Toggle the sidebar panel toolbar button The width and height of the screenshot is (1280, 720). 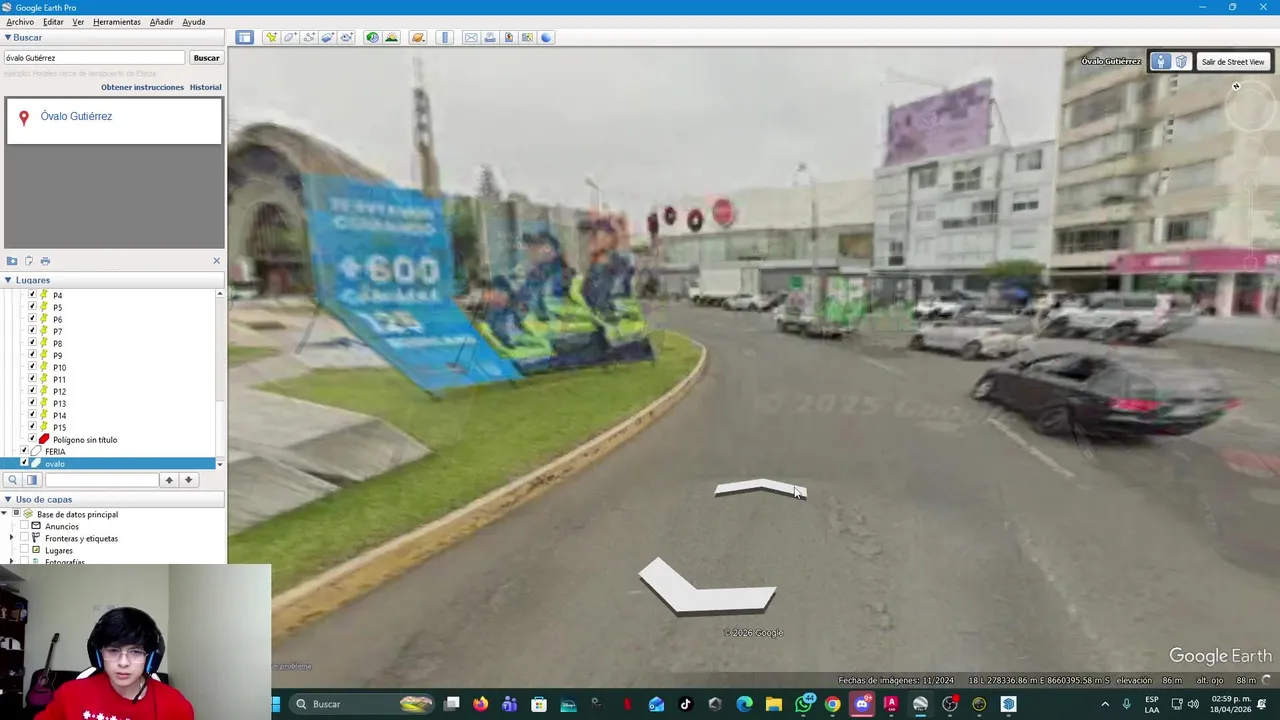pyautogui.click(x=244, y=37)
